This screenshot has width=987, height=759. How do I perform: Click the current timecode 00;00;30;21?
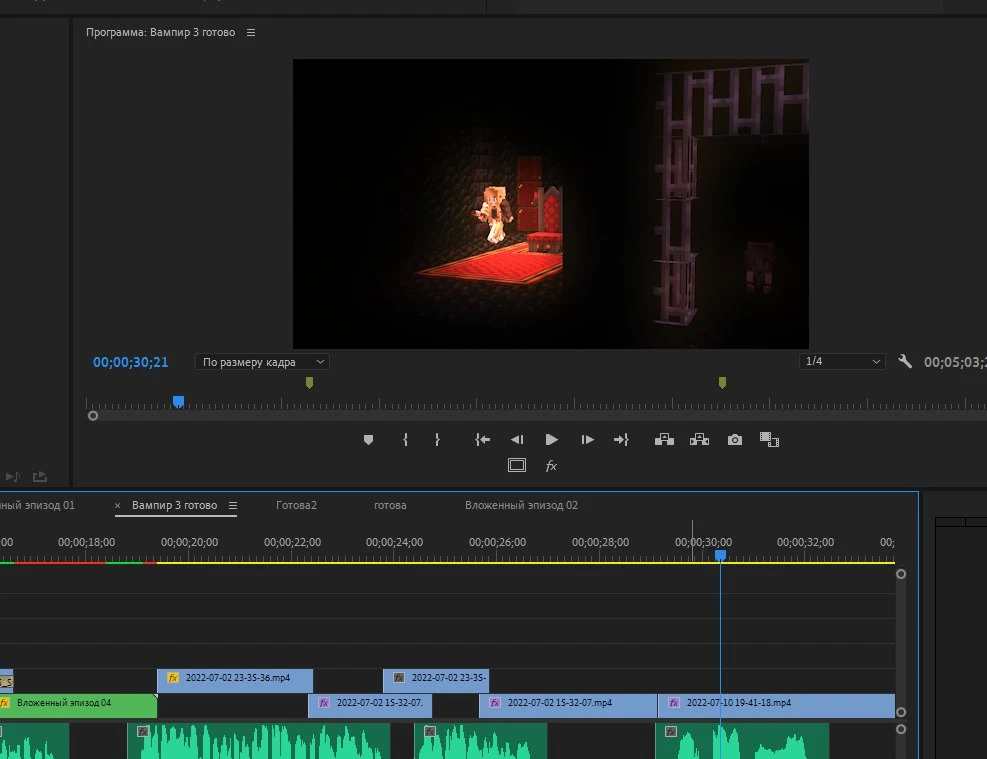130,362
